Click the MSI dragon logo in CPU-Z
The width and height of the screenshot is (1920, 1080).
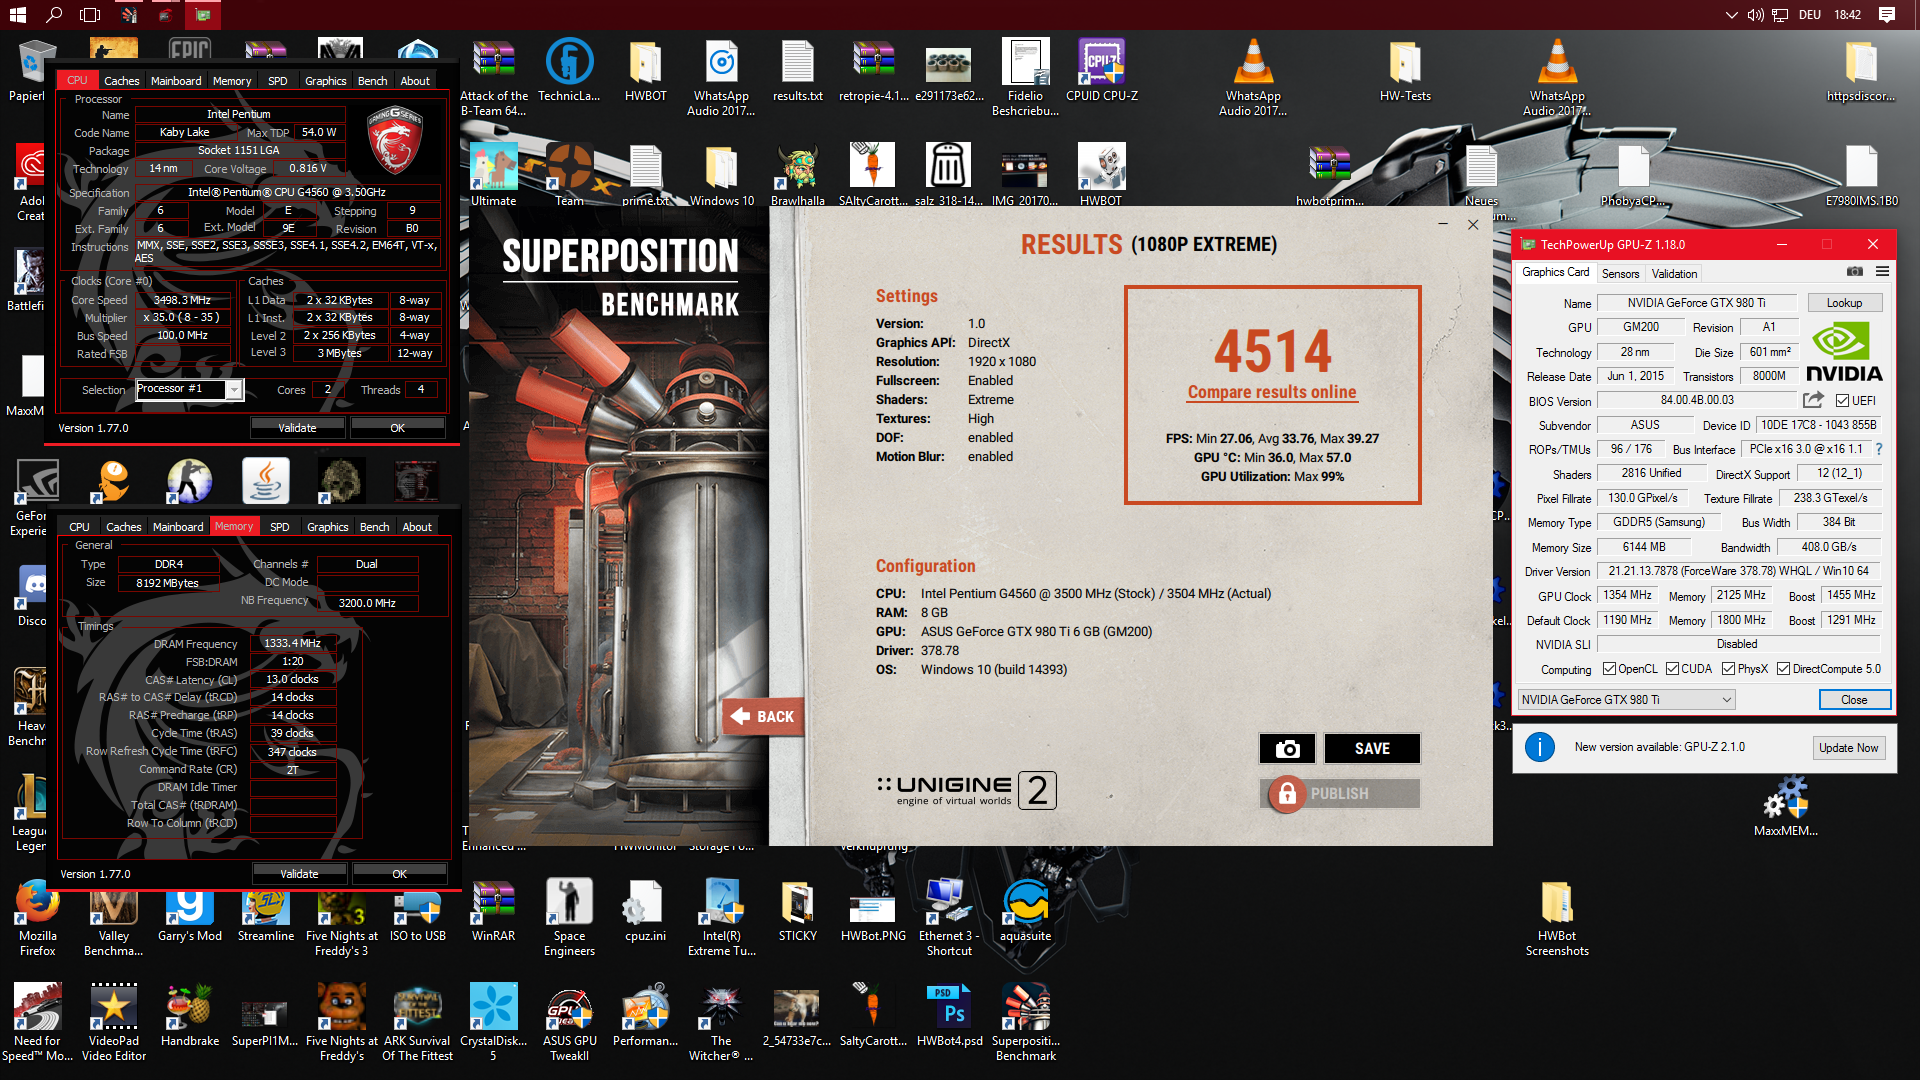click(x=395, y=139)
